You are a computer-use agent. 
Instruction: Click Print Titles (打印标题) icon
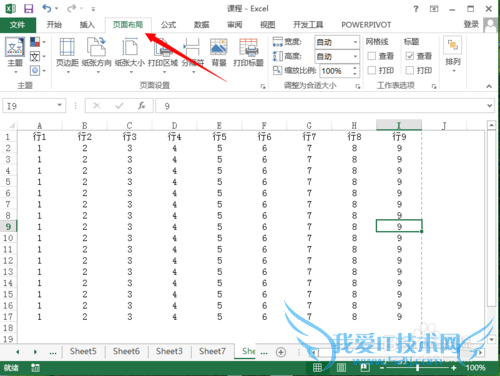click(248, 53)
